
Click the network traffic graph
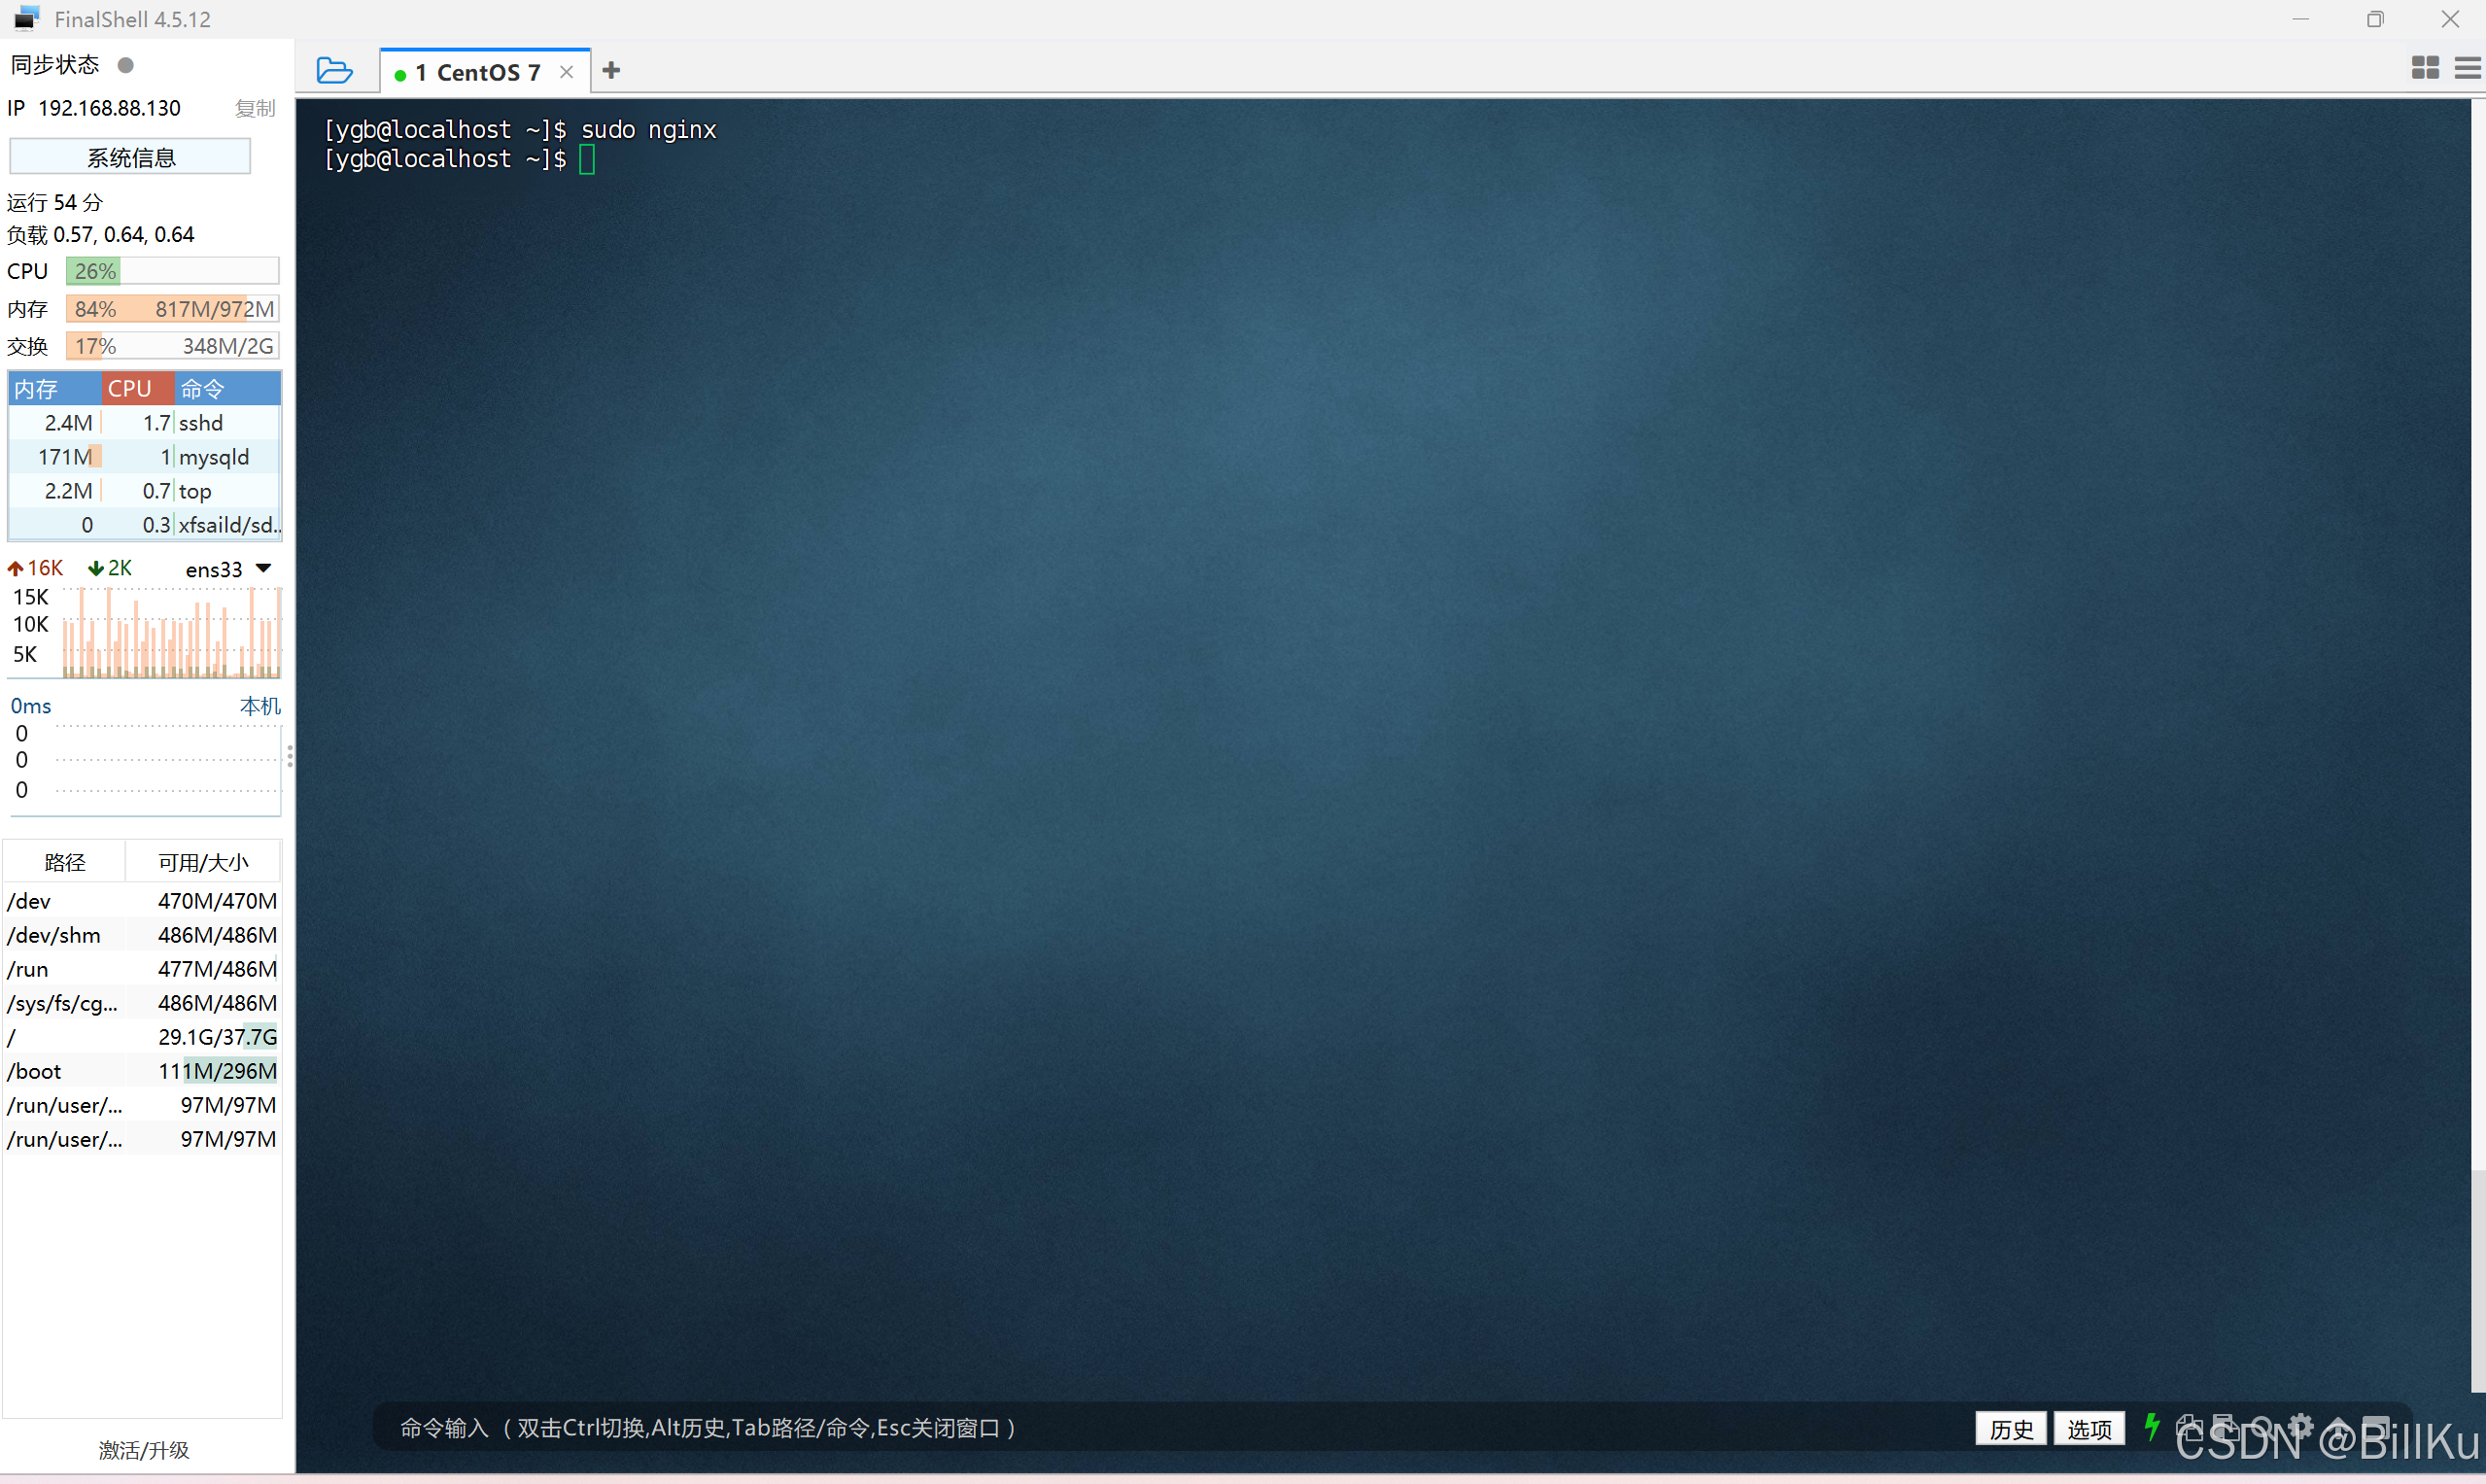point(171,633)
